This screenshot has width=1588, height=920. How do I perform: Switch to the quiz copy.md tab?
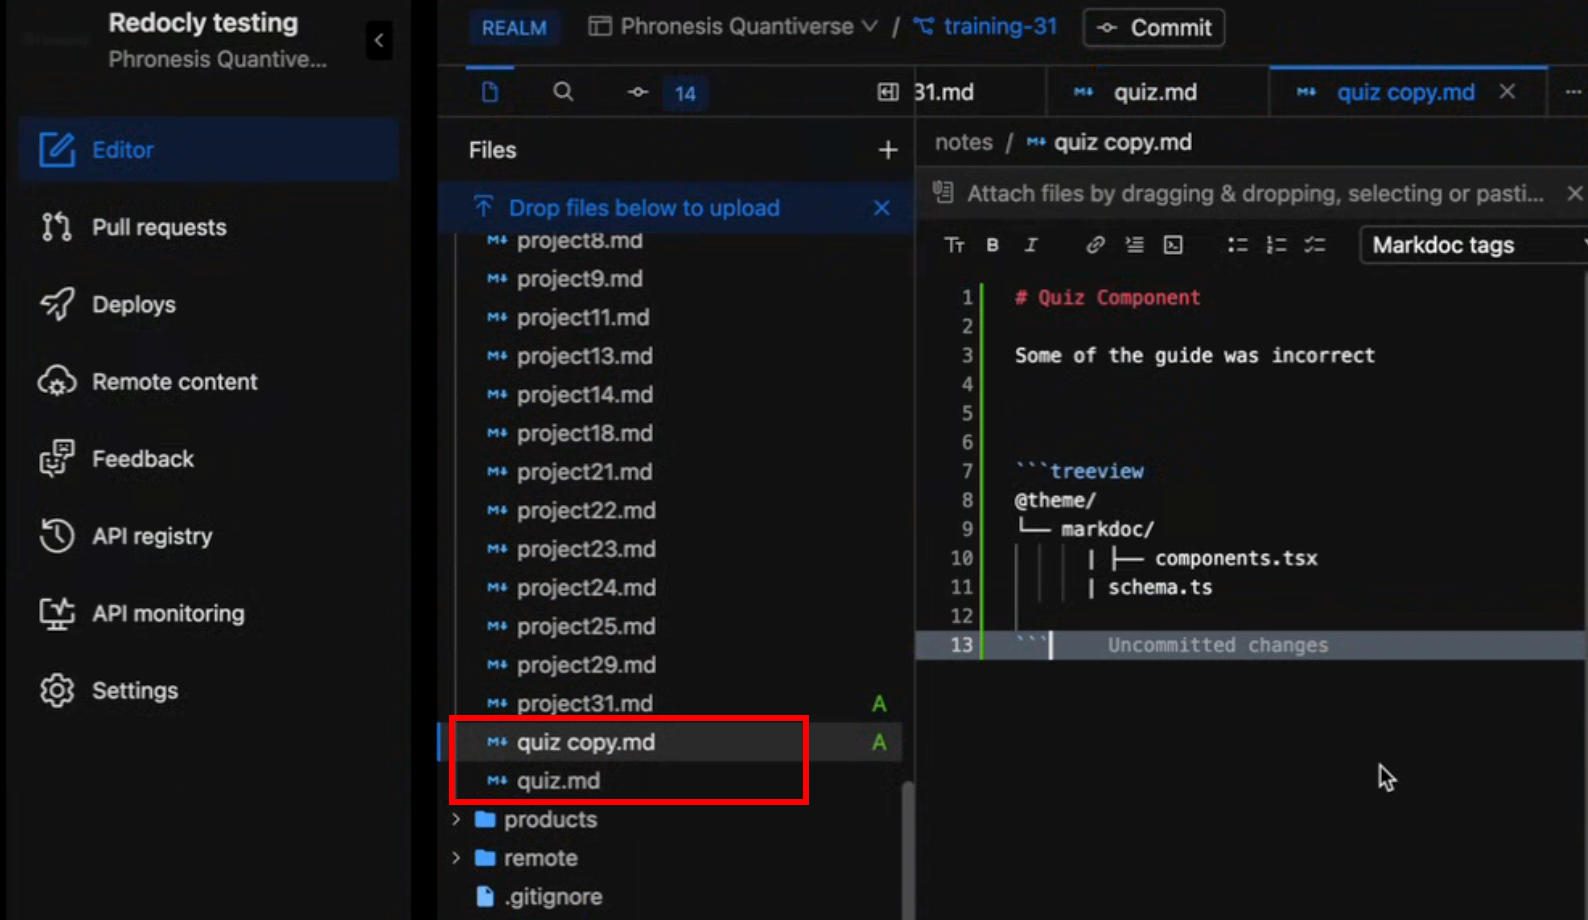(1405, 92)
